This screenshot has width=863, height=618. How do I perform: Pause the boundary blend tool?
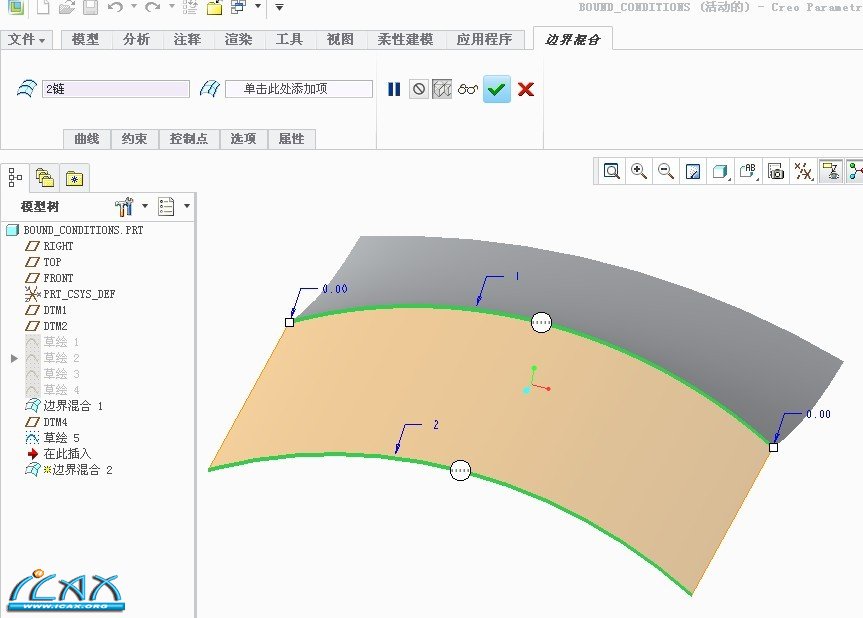pyautogui.click(x=394, y=89)
